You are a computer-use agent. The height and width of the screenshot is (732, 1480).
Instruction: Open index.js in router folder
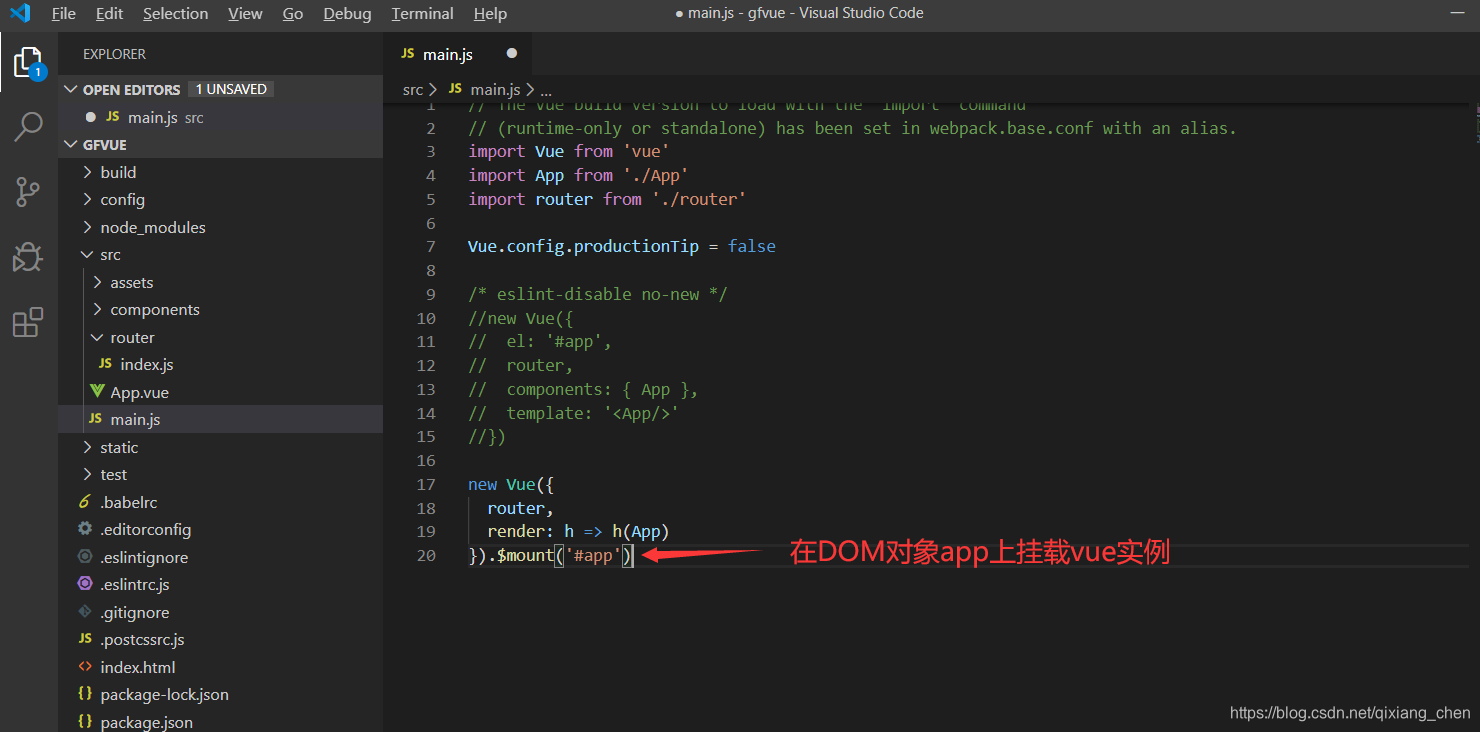(x=220, y=364)
